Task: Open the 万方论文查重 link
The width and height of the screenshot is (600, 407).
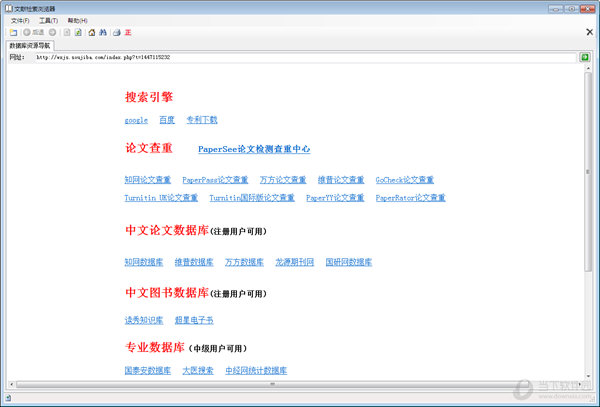Action: tap(283, 179)
